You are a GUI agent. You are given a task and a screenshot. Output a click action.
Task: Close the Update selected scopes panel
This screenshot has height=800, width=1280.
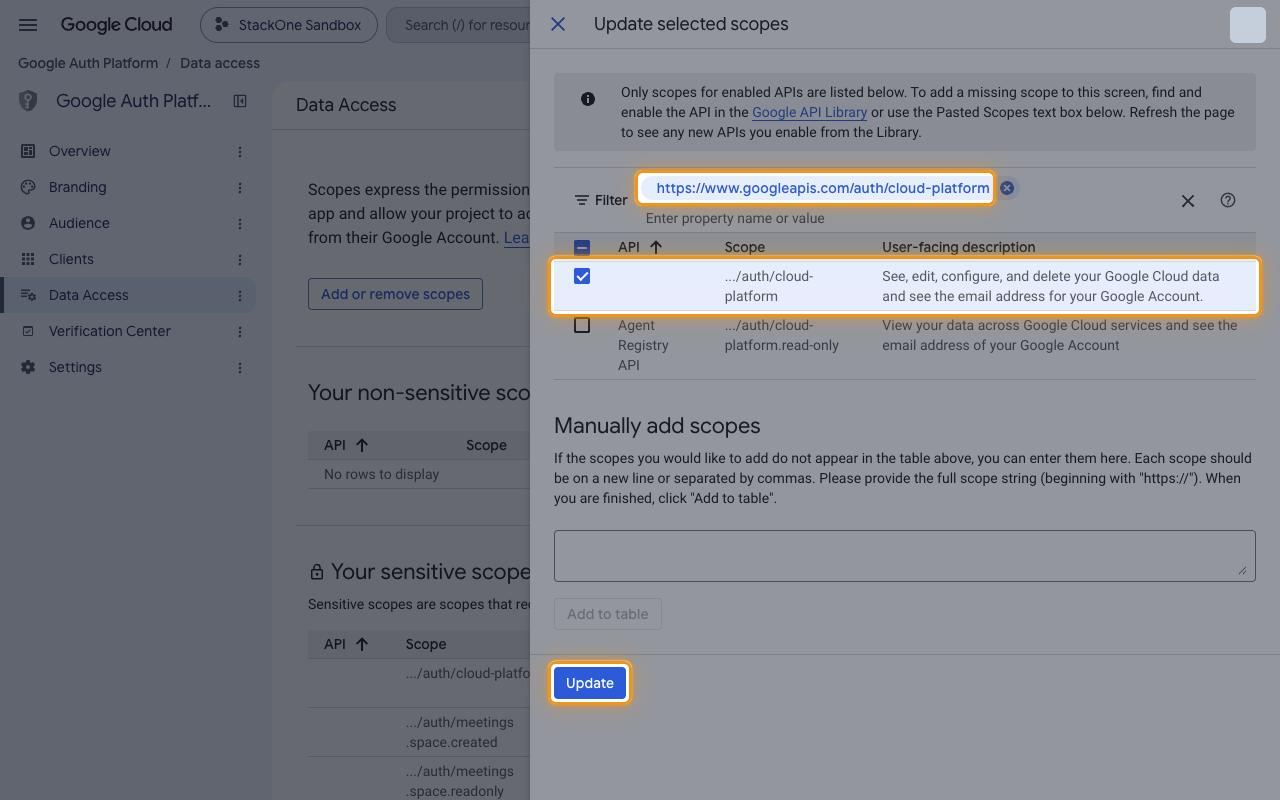558,24
